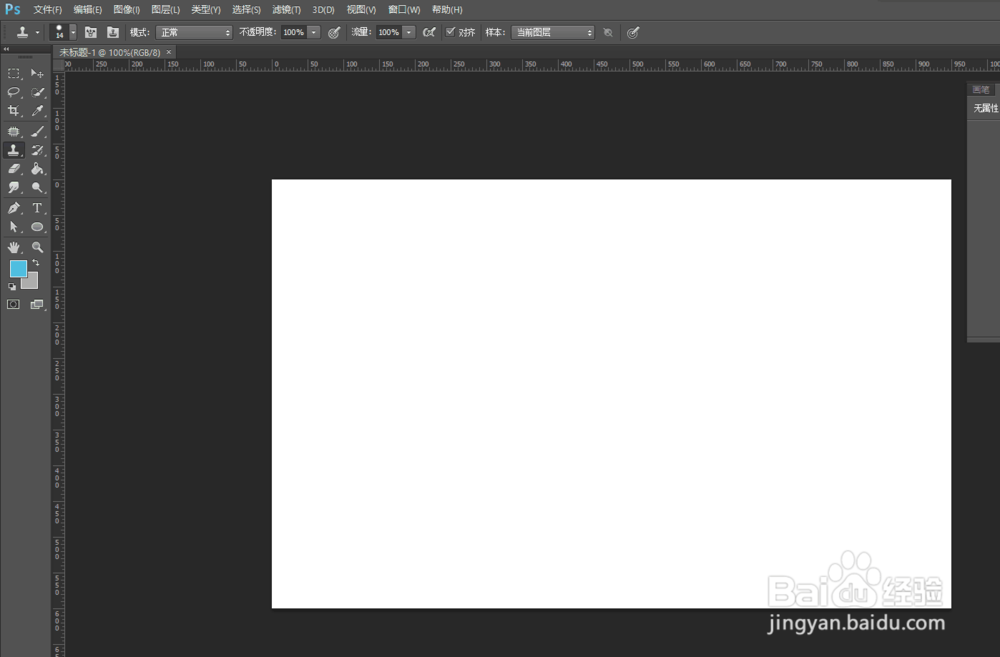Select the Smudge tool
1000x657 pixels.
tap(13, 188)
